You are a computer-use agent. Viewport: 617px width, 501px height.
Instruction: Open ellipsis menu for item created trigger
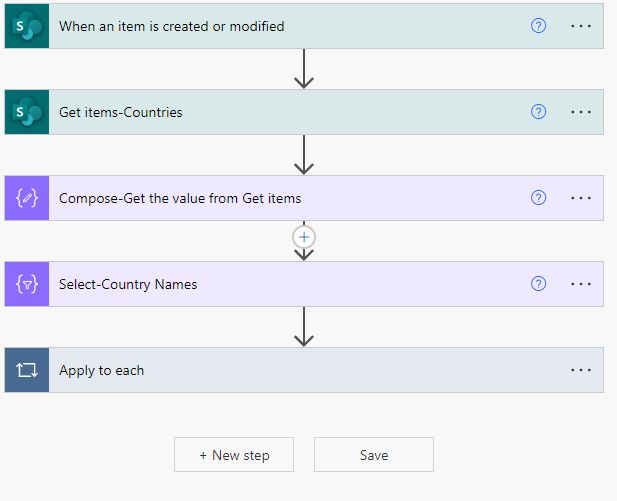tap(581, 26)
